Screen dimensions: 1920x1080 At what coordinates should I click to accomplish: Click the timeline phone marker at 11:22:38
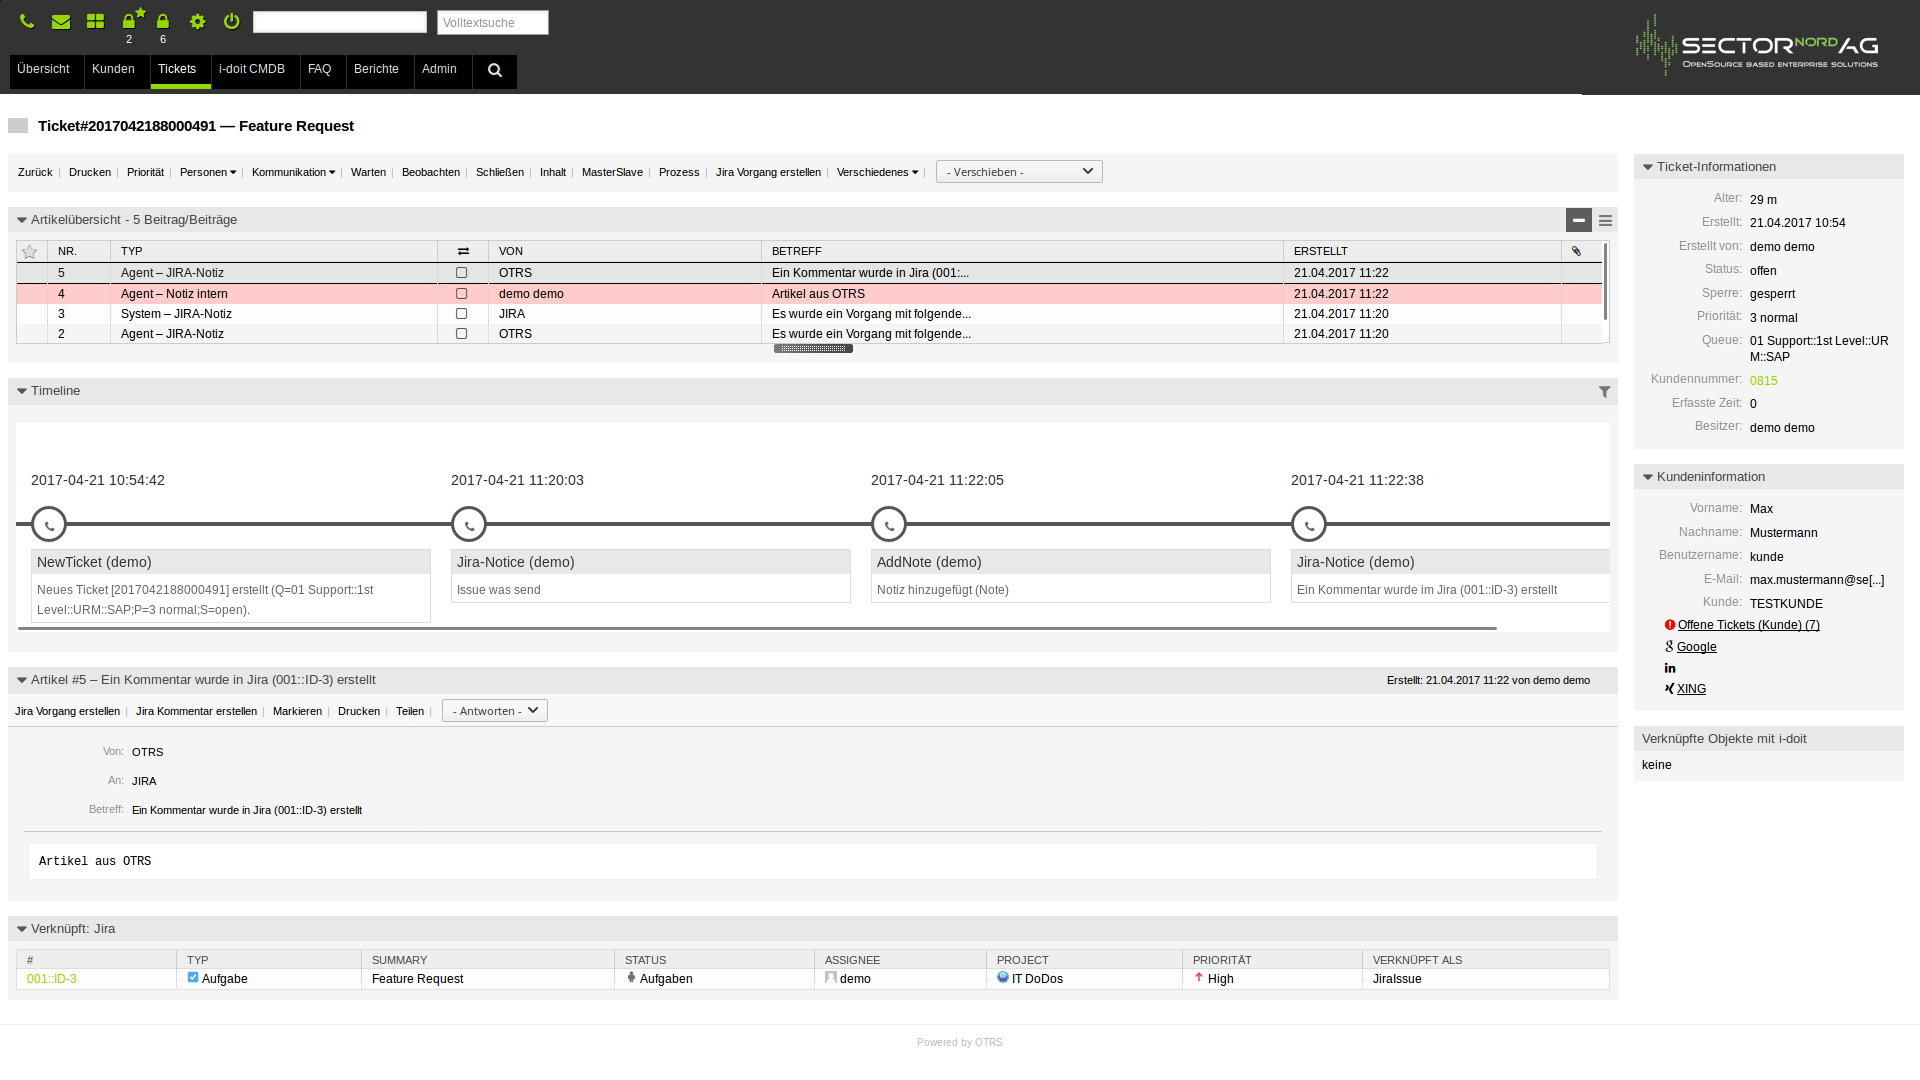(x=1309, y=524)
